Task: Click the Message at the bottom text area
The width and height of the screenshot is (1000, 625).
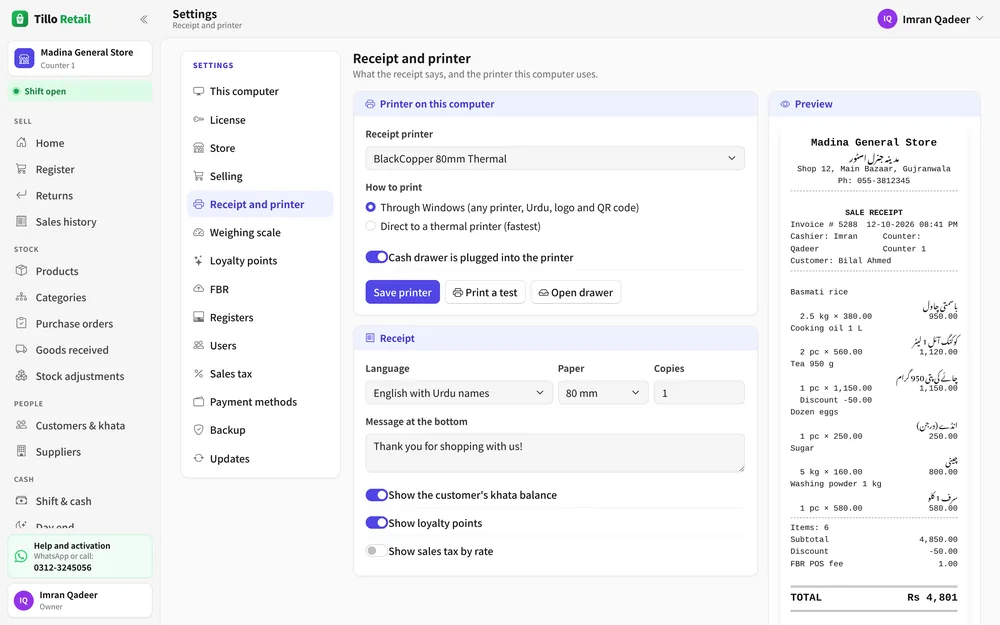Action: coord(555,453)
